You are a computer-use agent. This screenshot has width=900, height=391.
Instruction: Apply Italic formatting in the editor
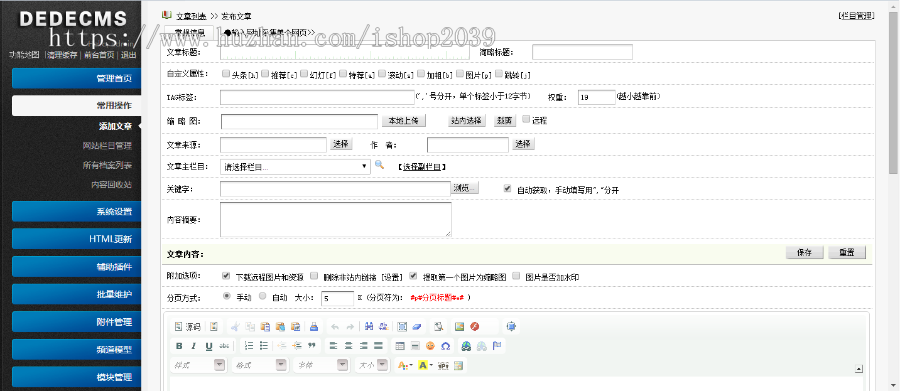point(194,346)
